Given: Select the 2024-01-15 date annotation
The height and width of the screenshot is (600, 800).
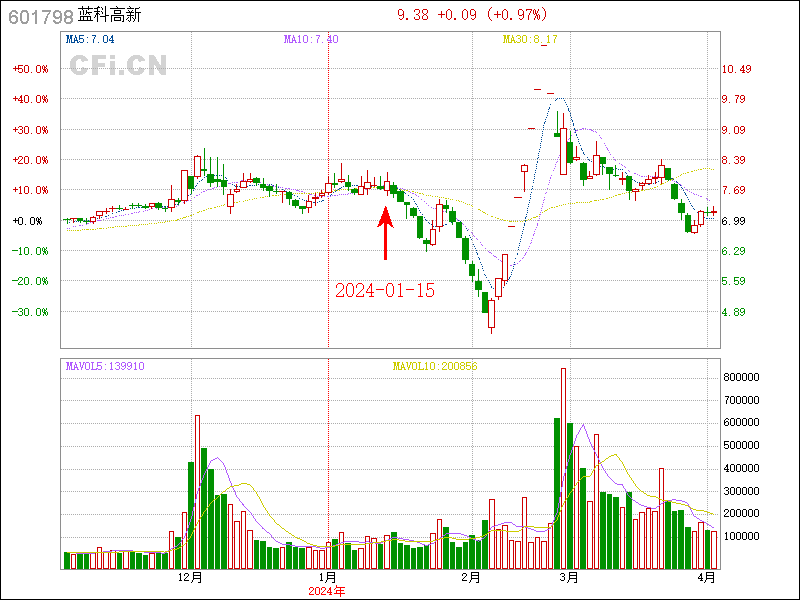Looking at the screenshot, I should point(384,291).
